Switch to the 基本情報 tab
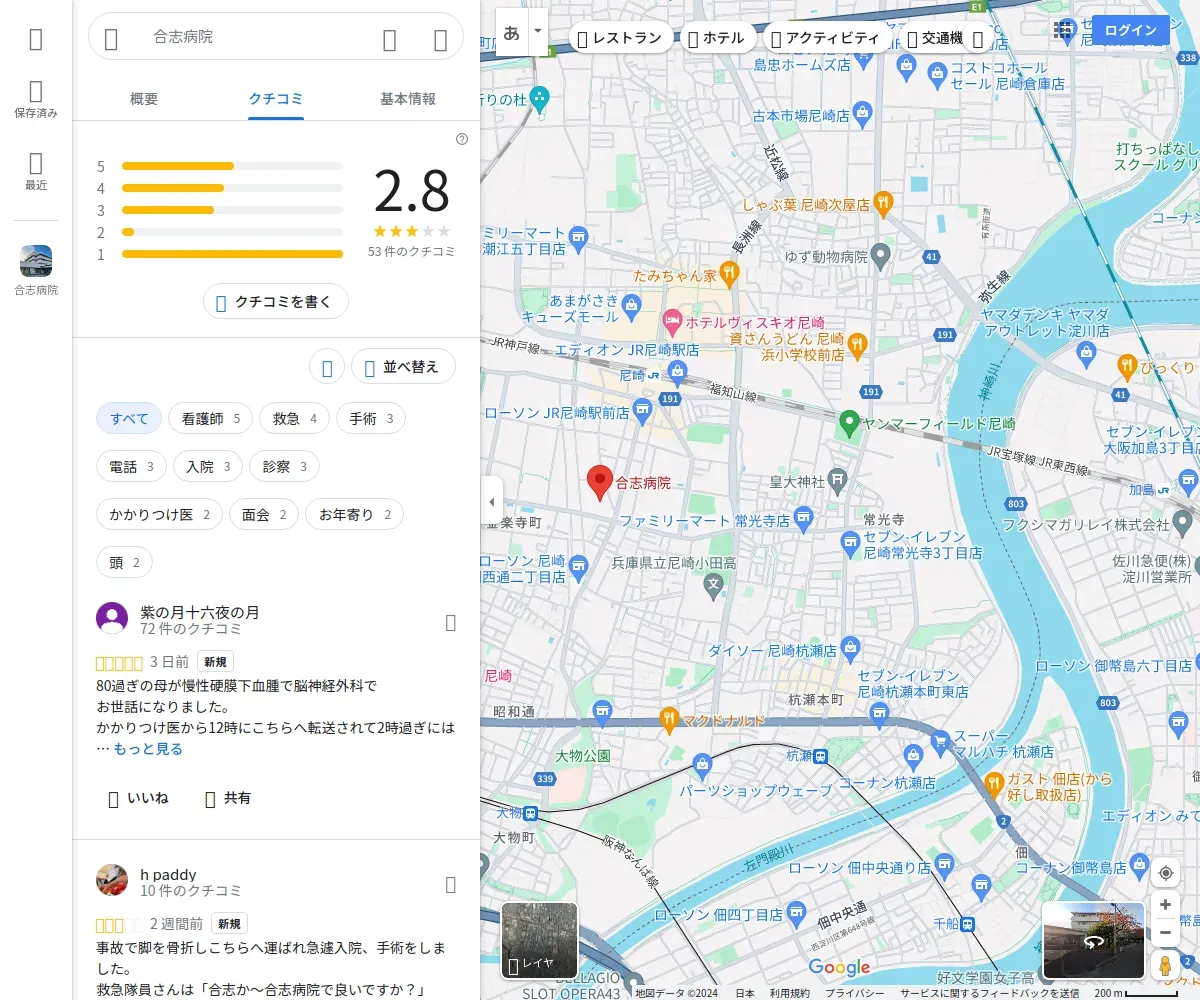This screenshot has height=1000, width=1200. 408,99
